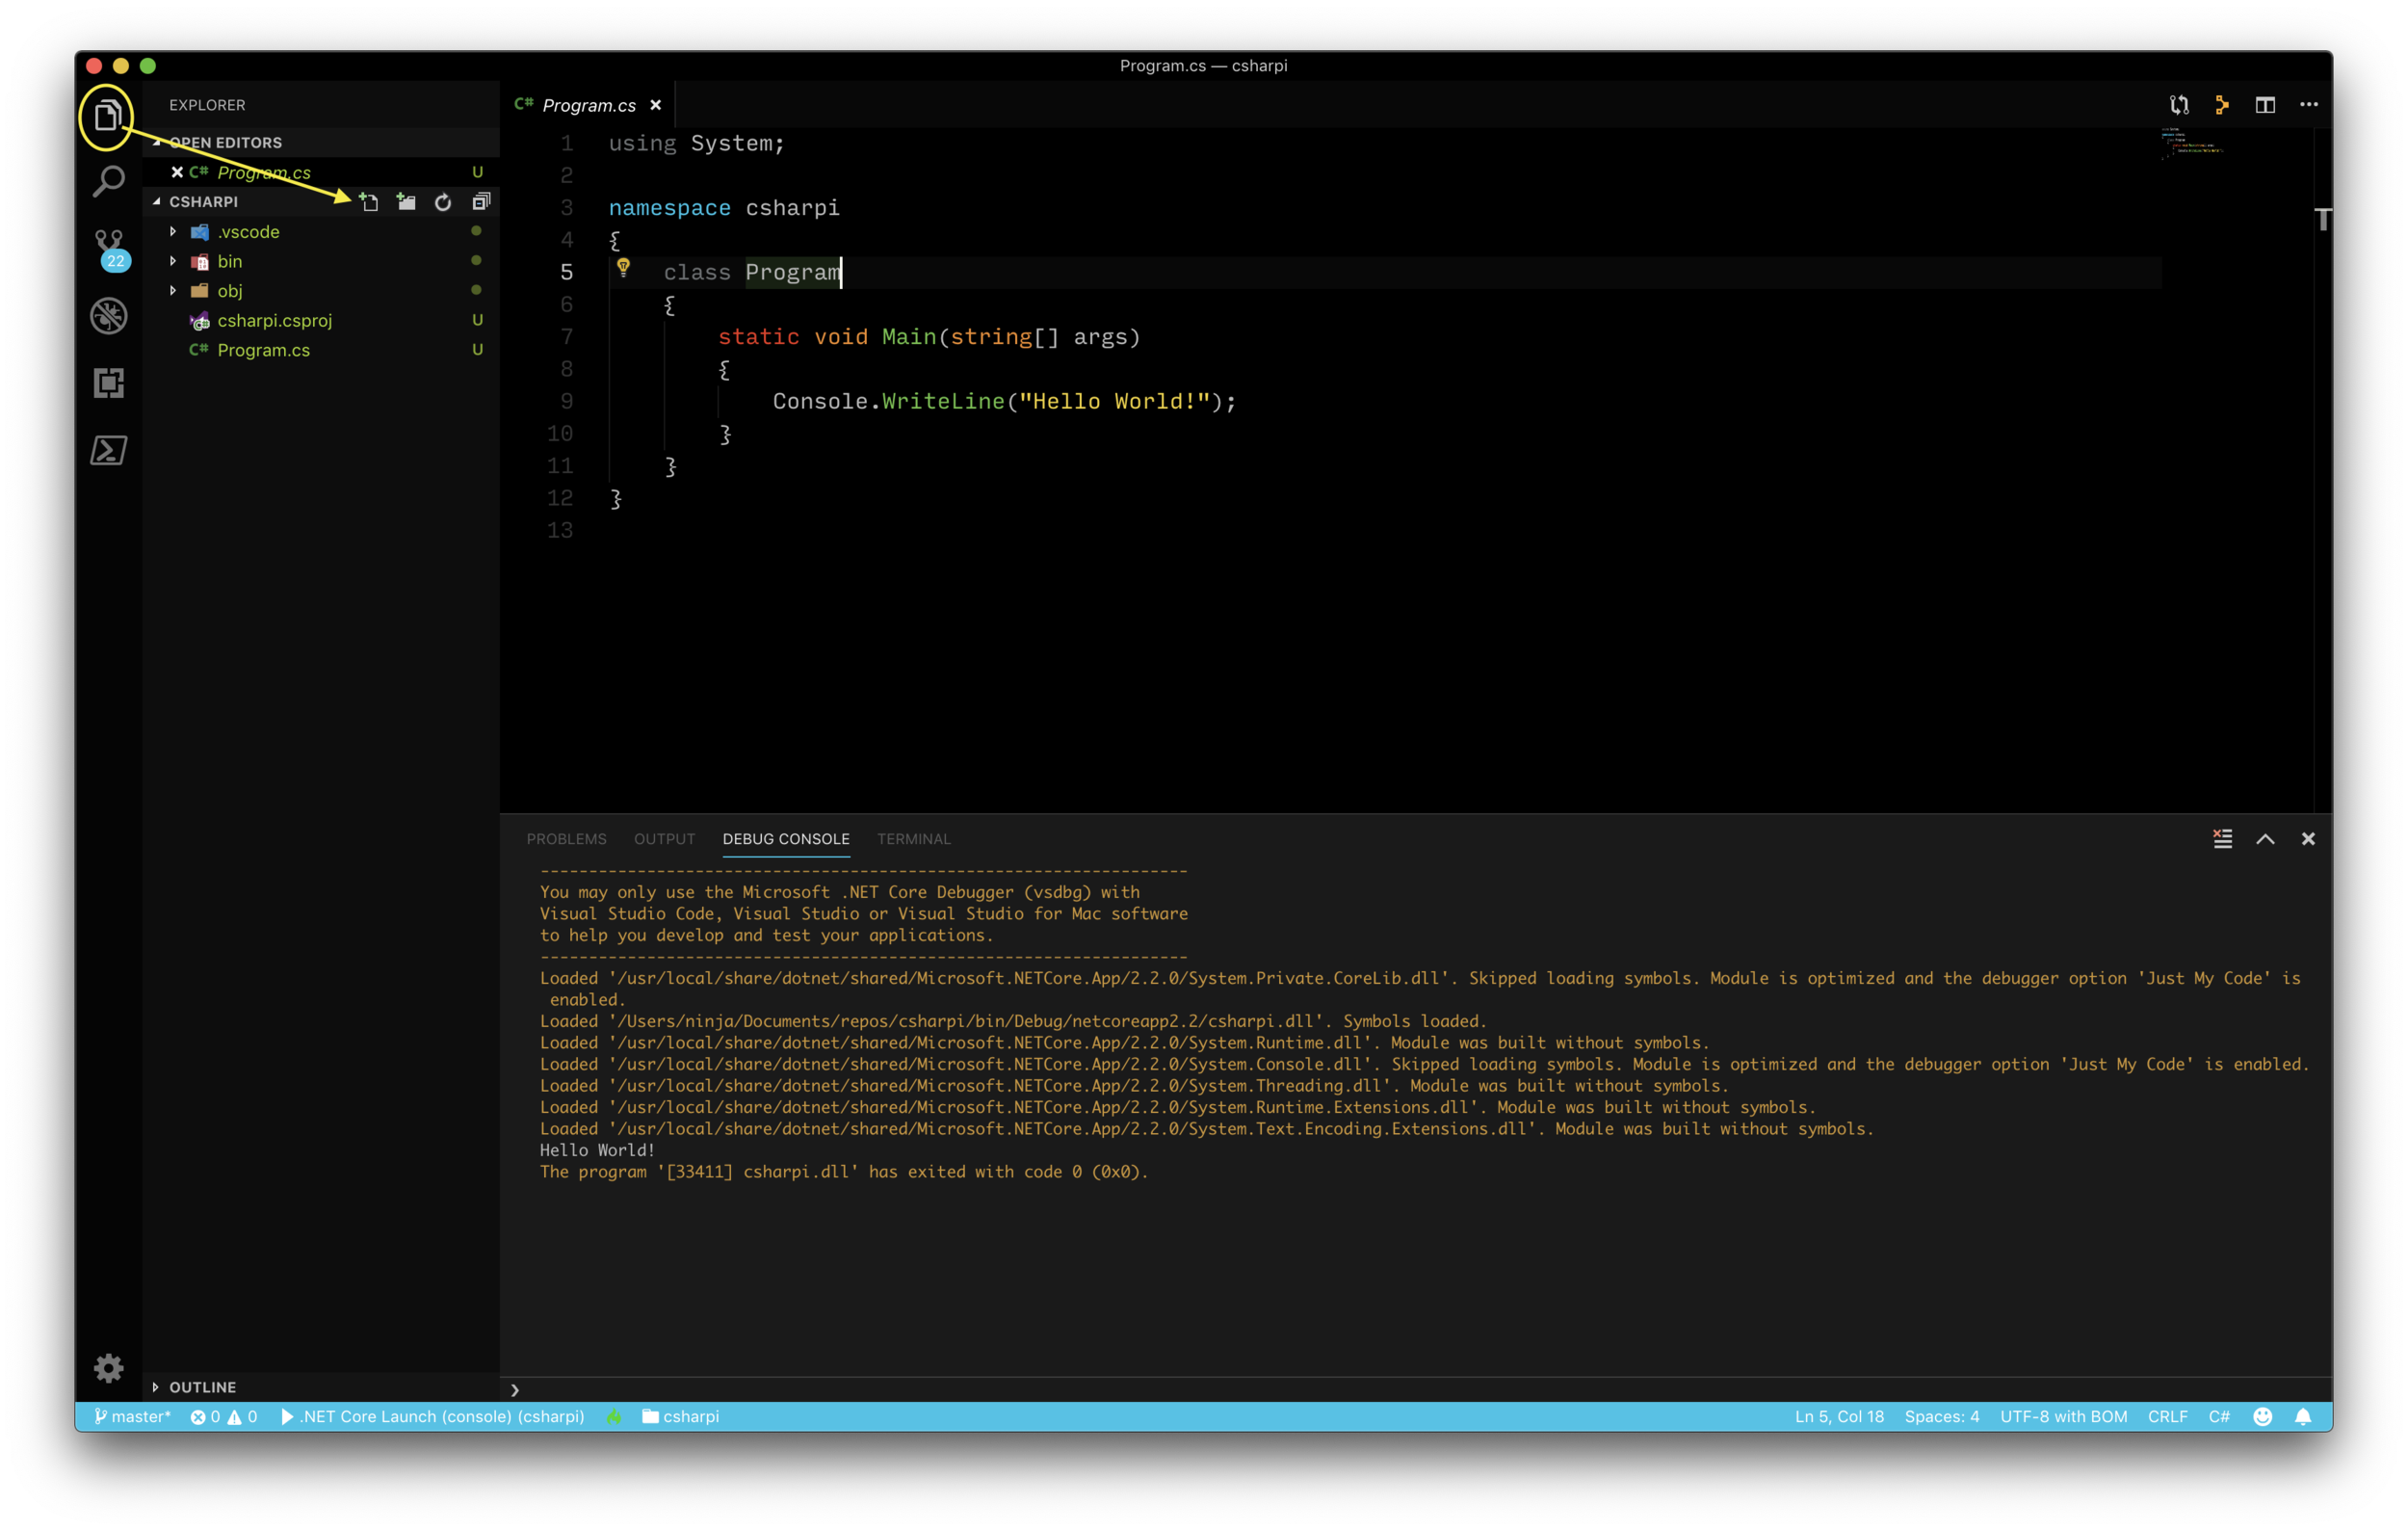Screen dimensions: 2408x1531
Task: Collapse all folders in explorer
Action: click(481, 202)
